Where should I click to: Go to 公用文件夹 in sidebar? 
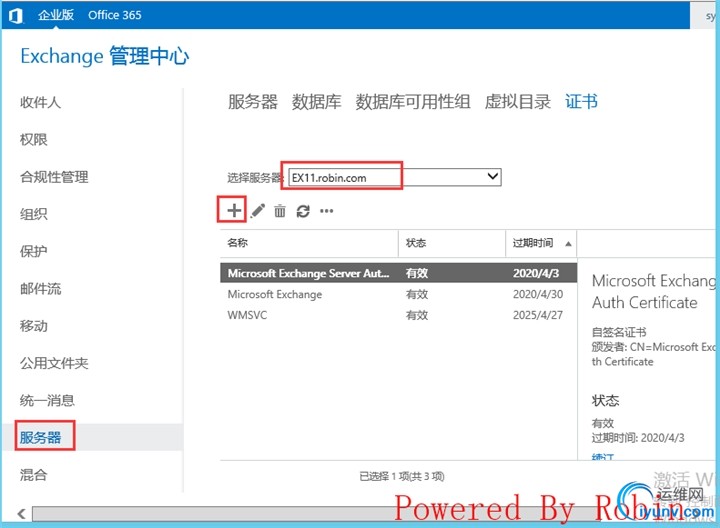[54, 363]
